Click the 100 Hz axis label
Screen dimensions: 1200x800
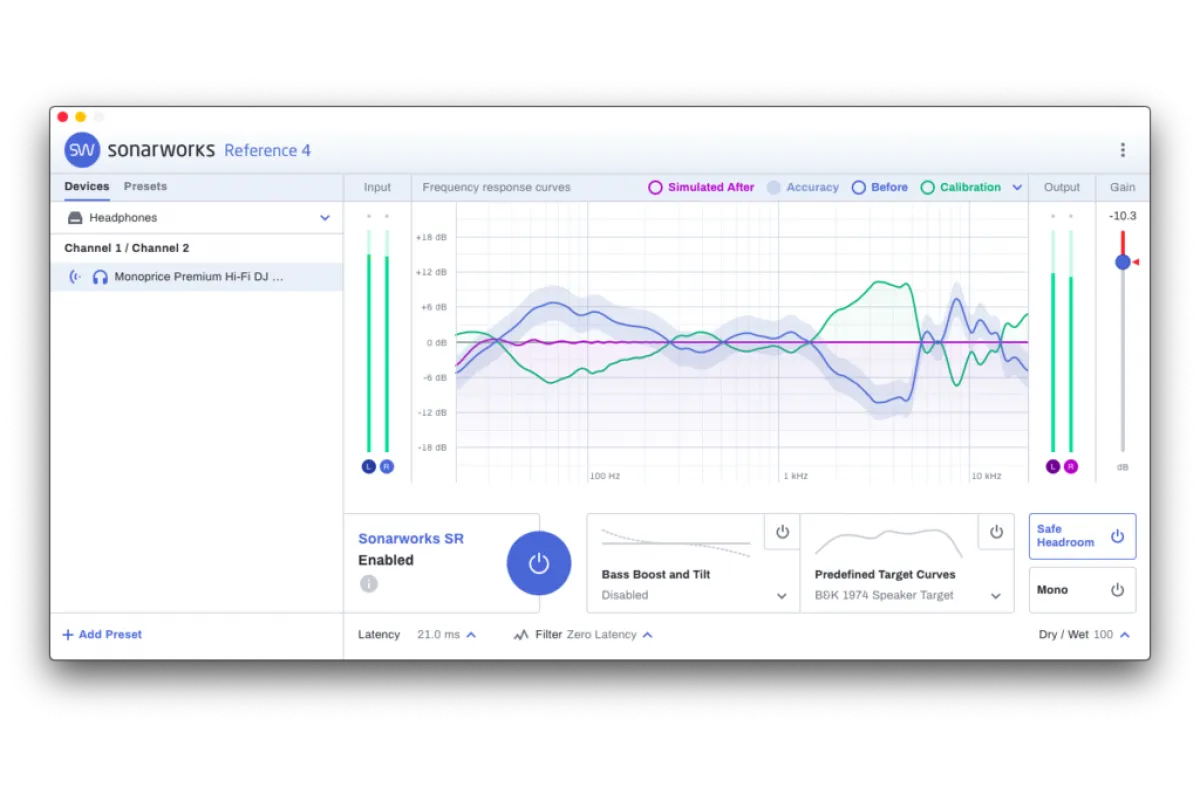pyautogui.click(x=605, y=476)
